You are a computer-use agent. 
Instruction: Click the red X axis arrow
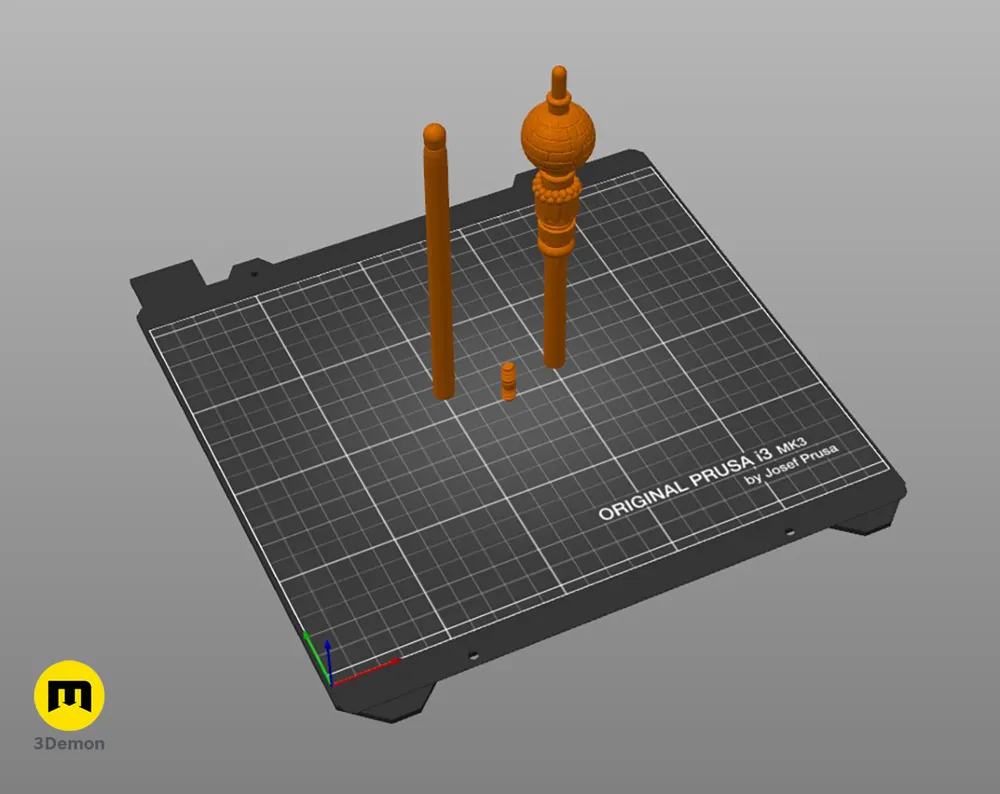point(365,672)
